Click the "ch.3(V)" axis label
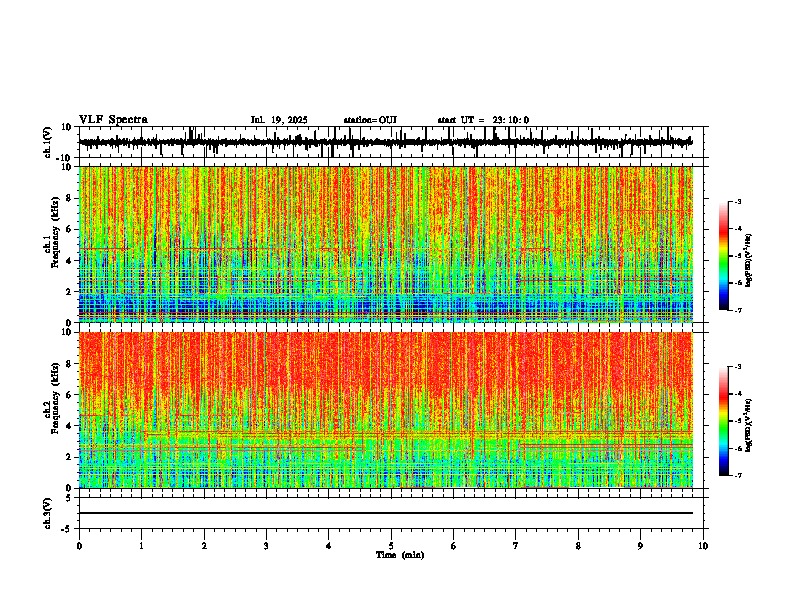The height and width of the screenshot is (612, 792). 47,513
